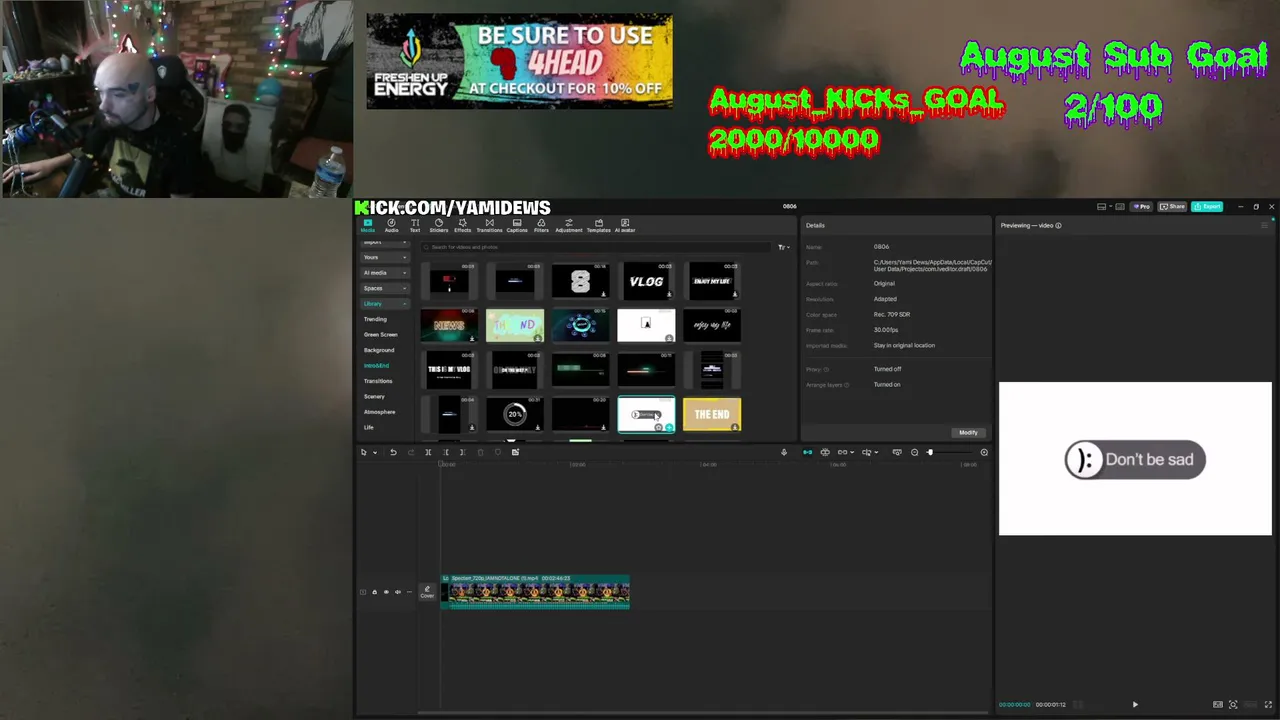Select THIS IS MY VLOG thumbnail
This screenshot has height=720, width=1280.
tap(449, 370)
